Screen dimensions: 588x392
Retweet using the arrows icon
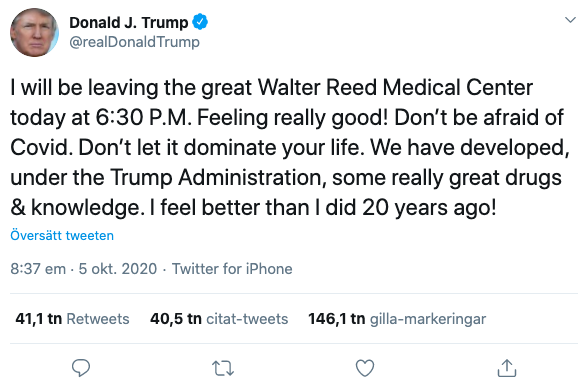(223, 368)
